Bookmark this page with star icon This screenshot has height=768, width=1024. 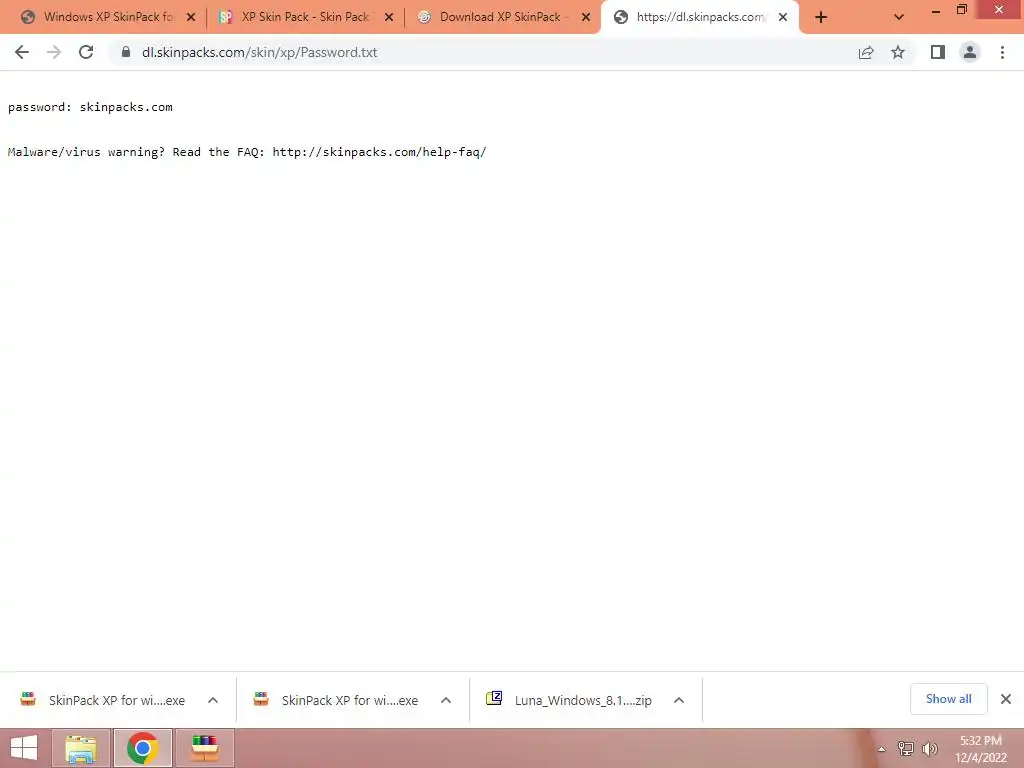click(898, 52)
